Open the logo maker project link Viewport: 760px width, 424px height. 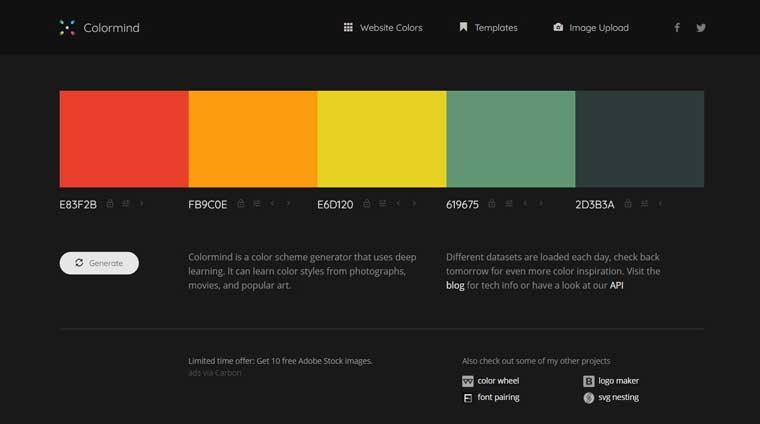[612, 381]
